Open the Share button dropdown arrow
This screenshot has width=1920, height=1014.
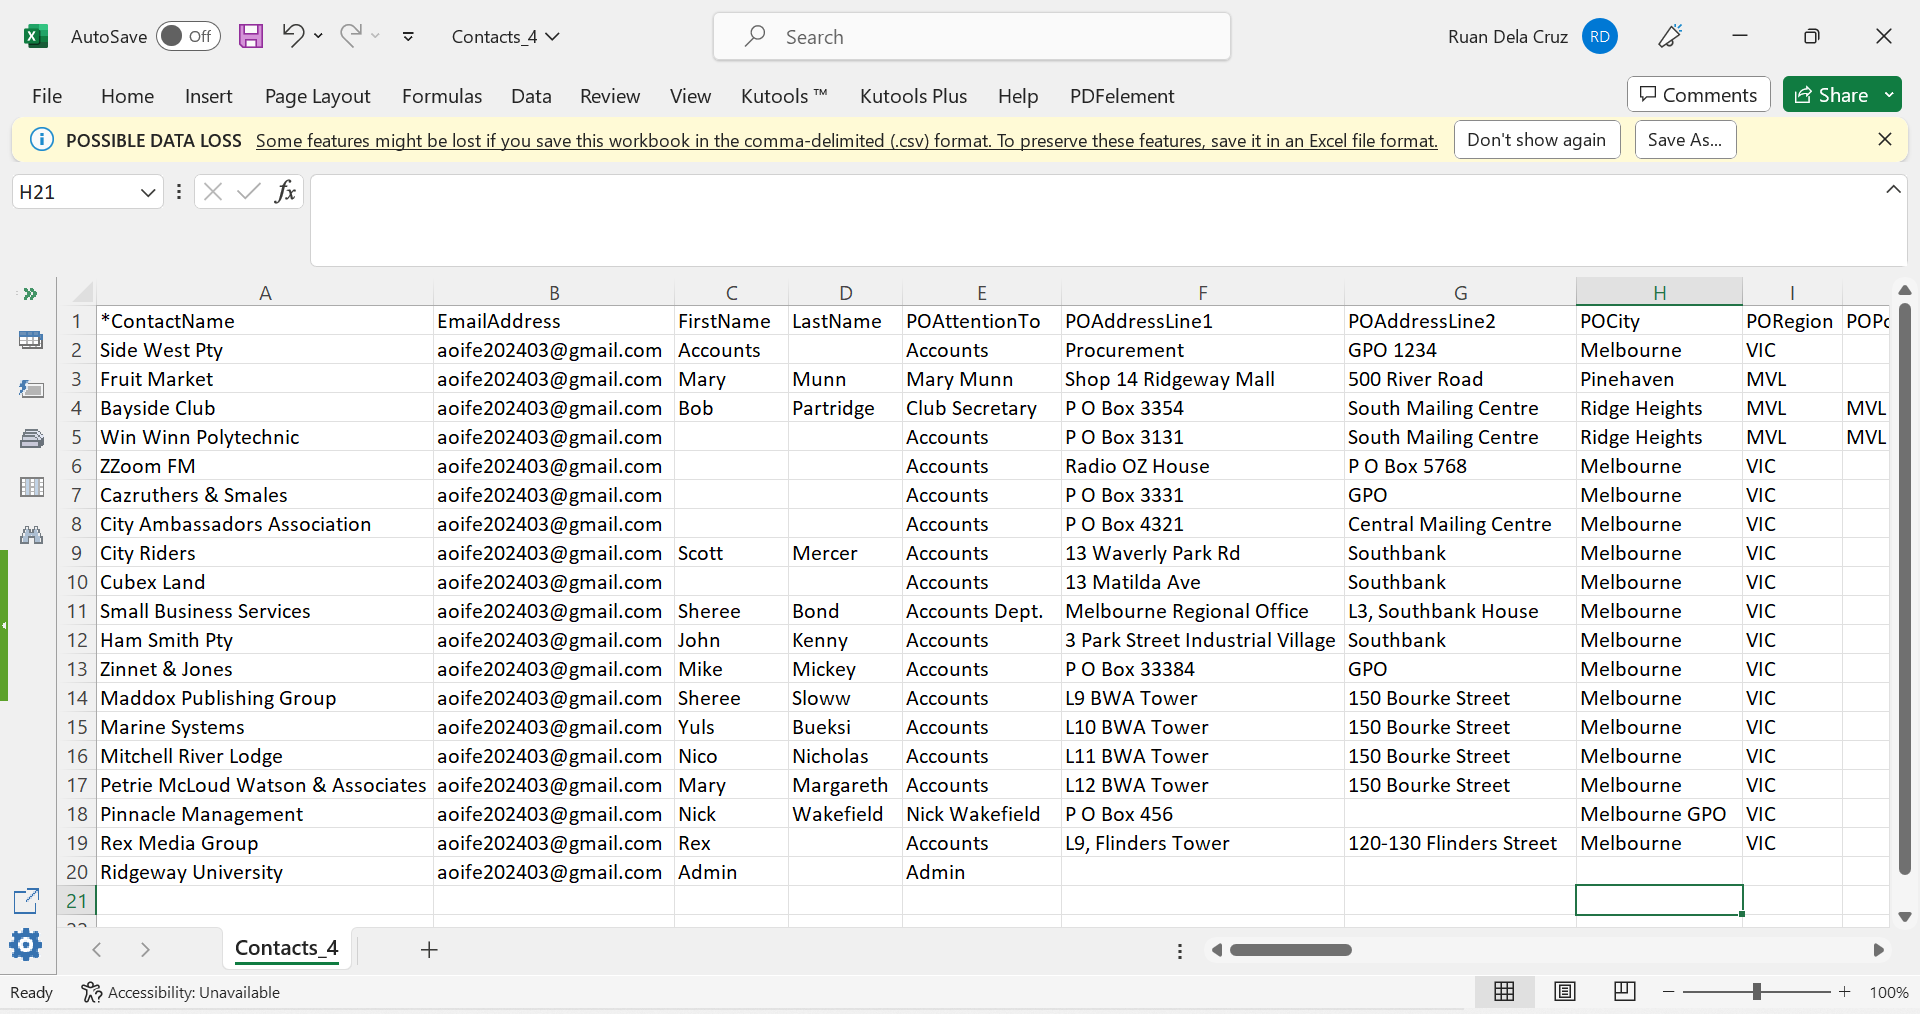[x=1889, y=95]
